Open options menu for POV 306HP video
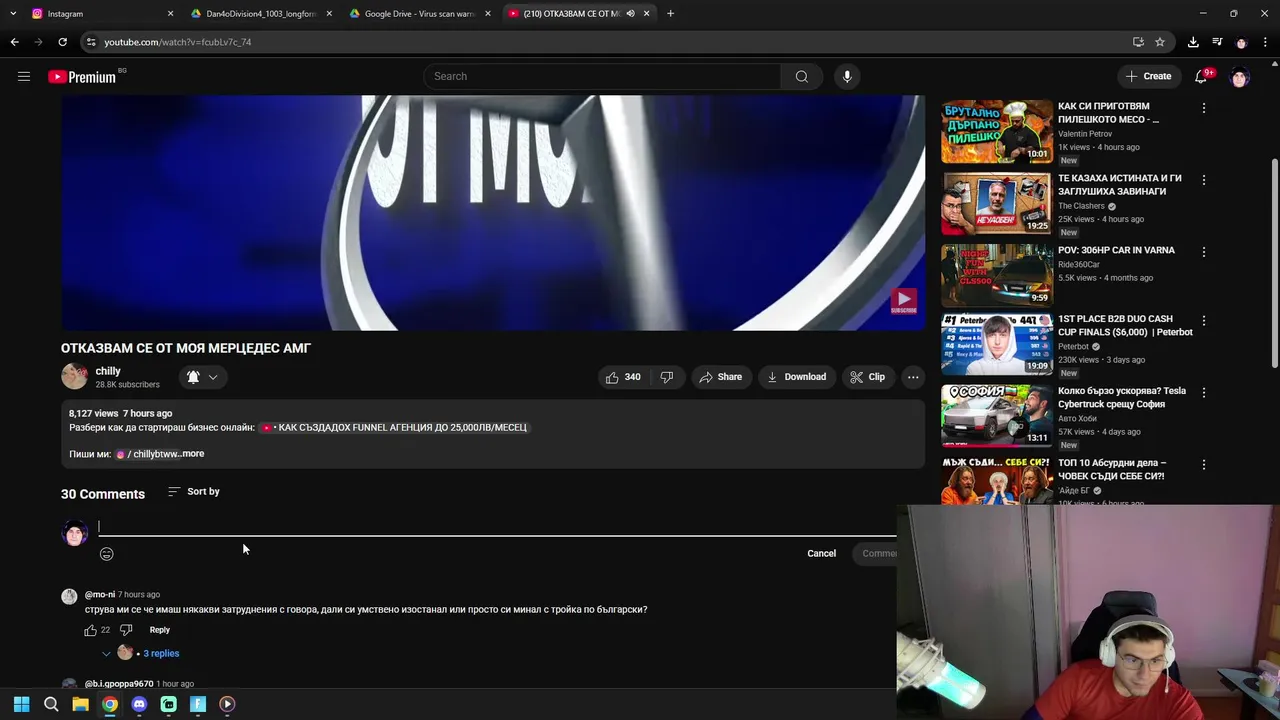 click(x=1204, y=252)
